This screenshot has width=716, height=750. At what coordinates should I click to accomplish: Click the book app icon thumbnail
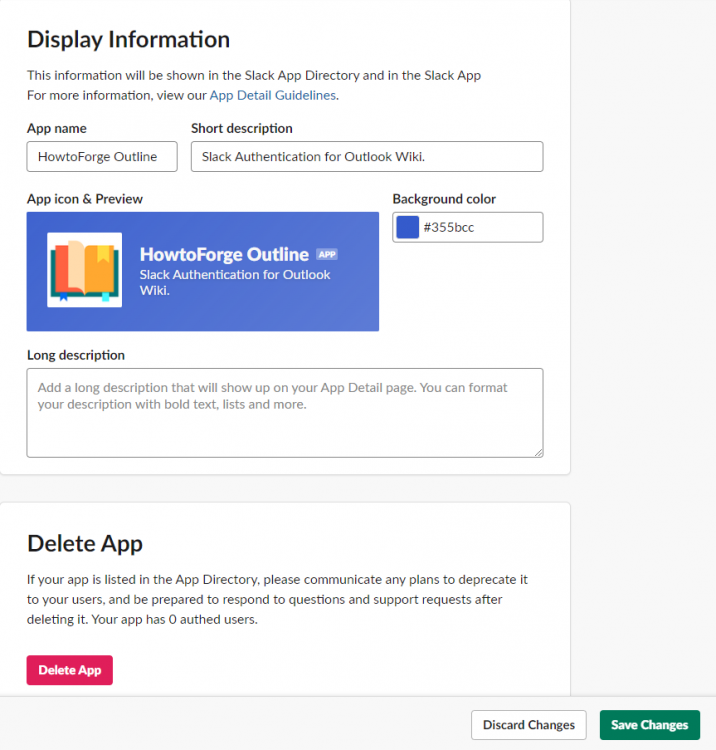pyautogui.click(x=85, y=270)
